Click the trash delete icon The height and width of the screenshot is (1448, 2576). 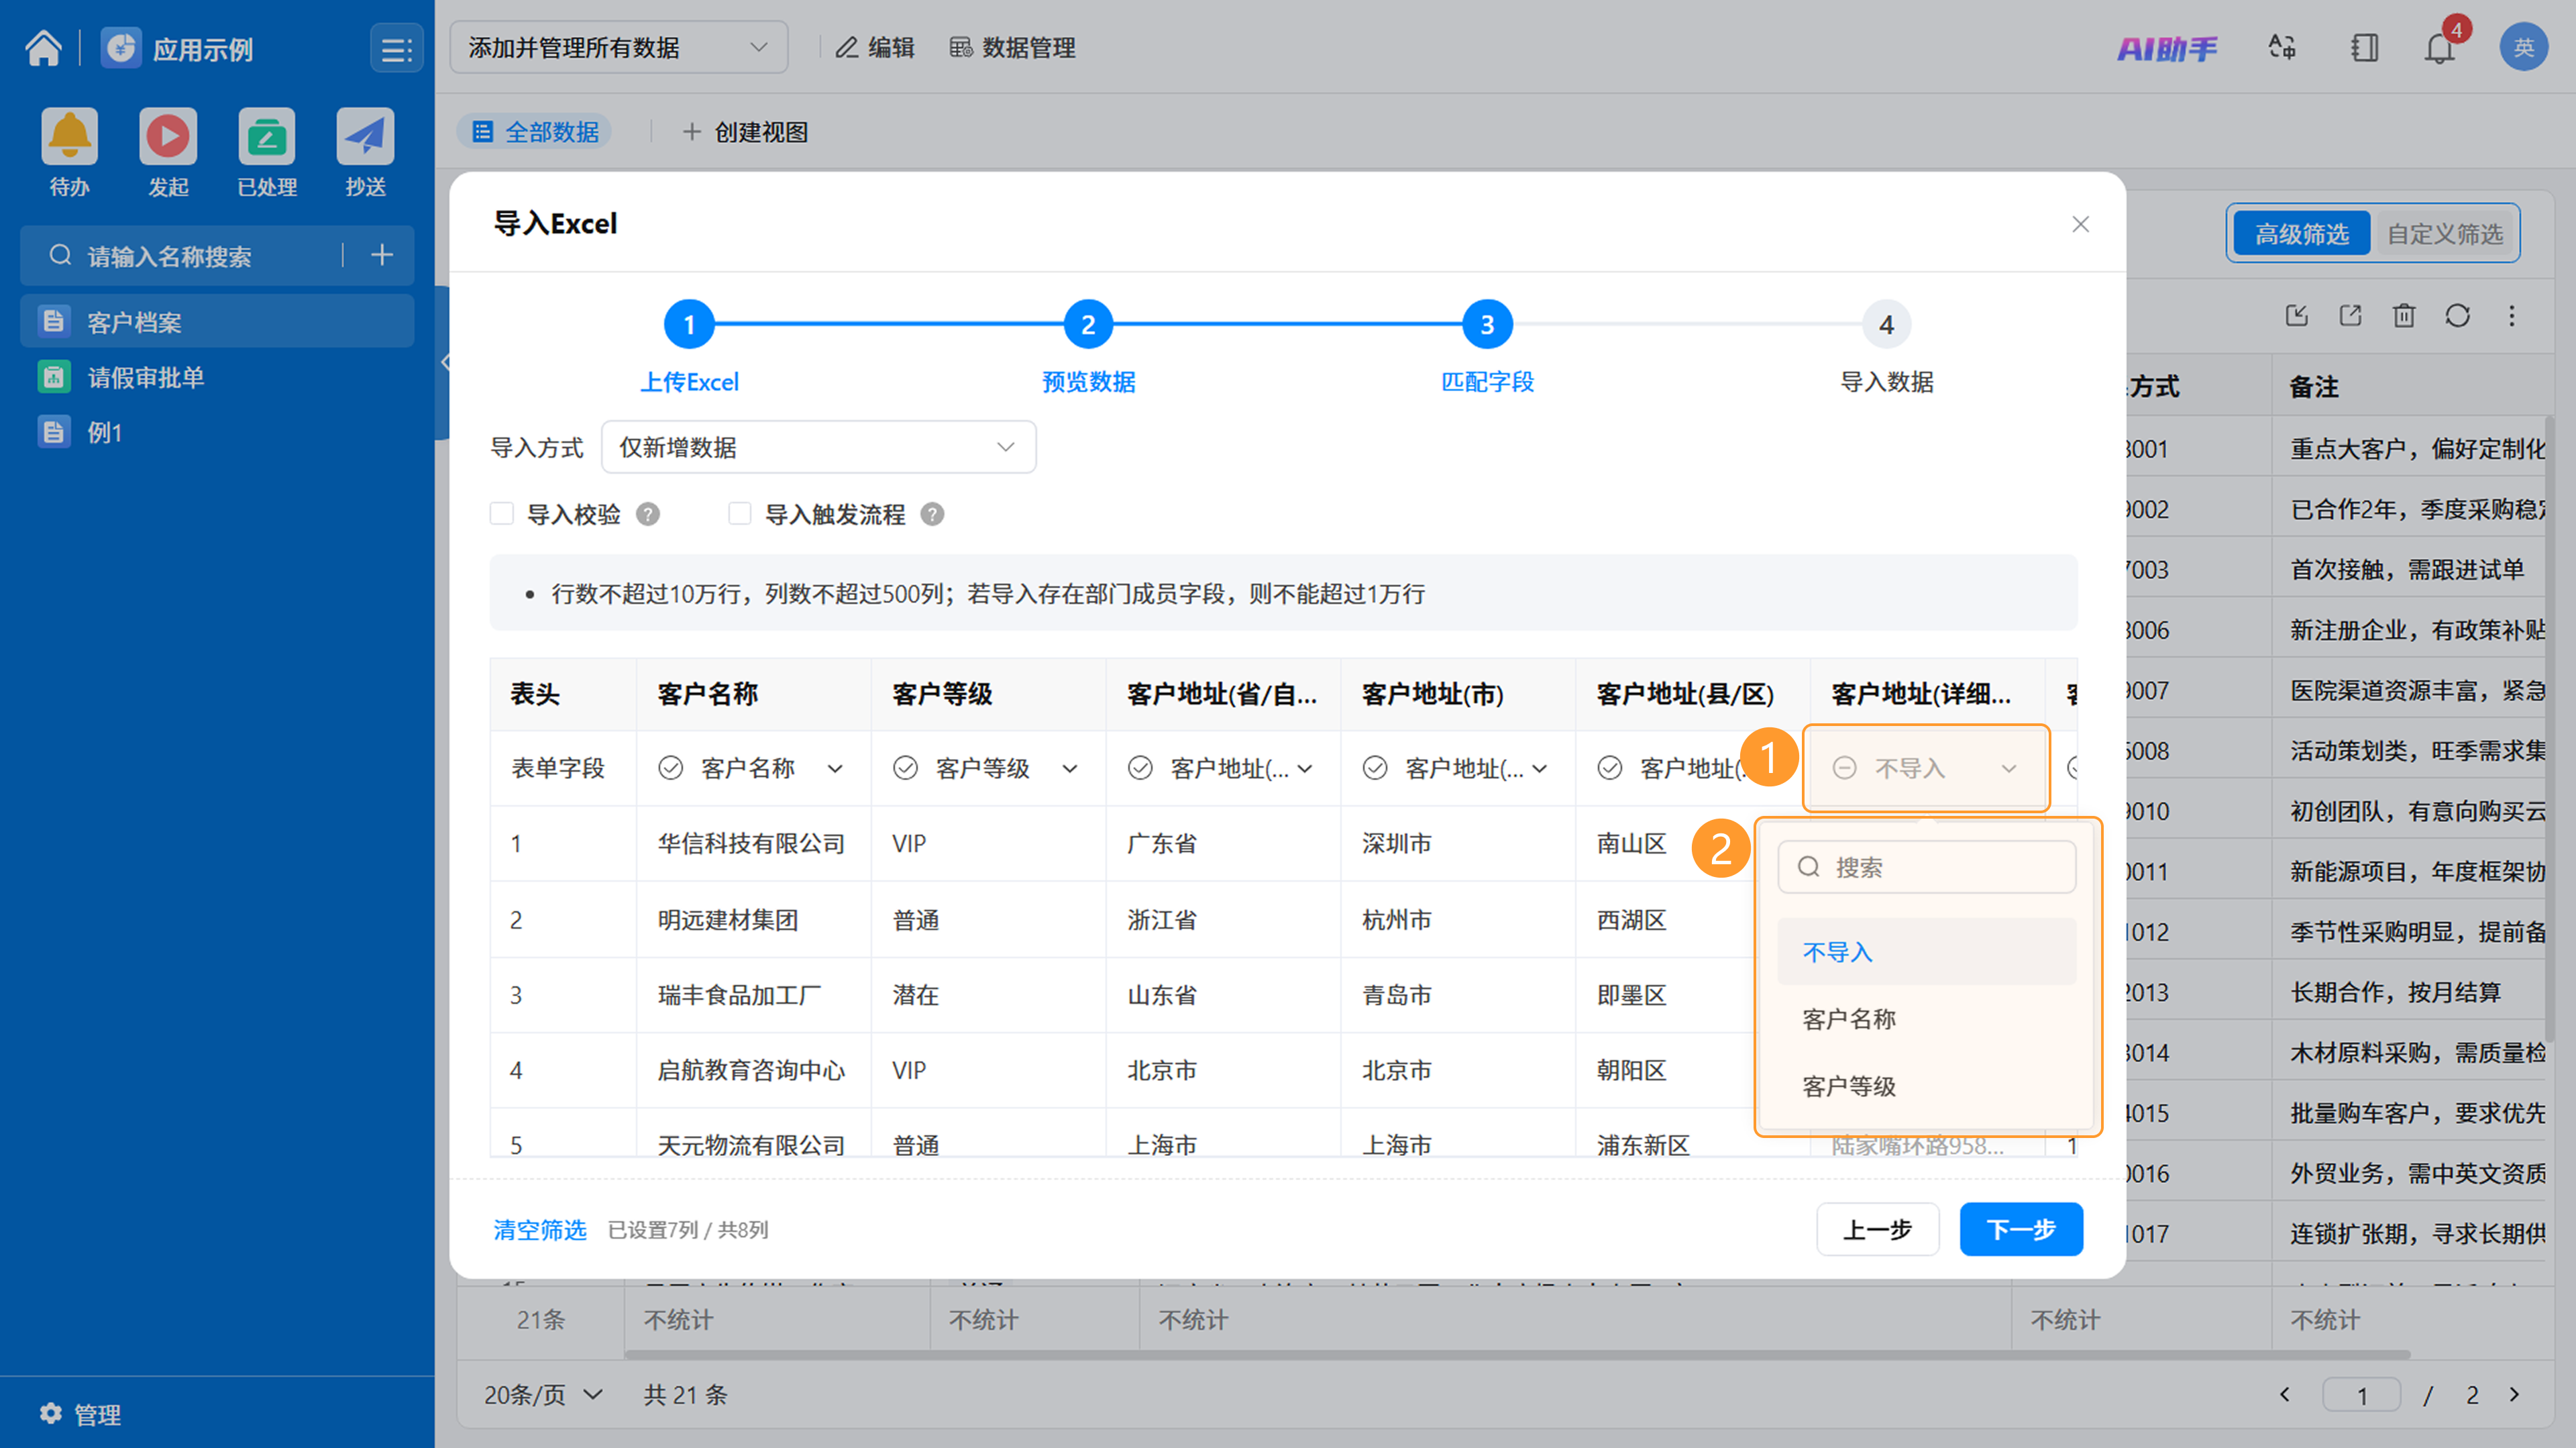click(x=2404, y=316)
